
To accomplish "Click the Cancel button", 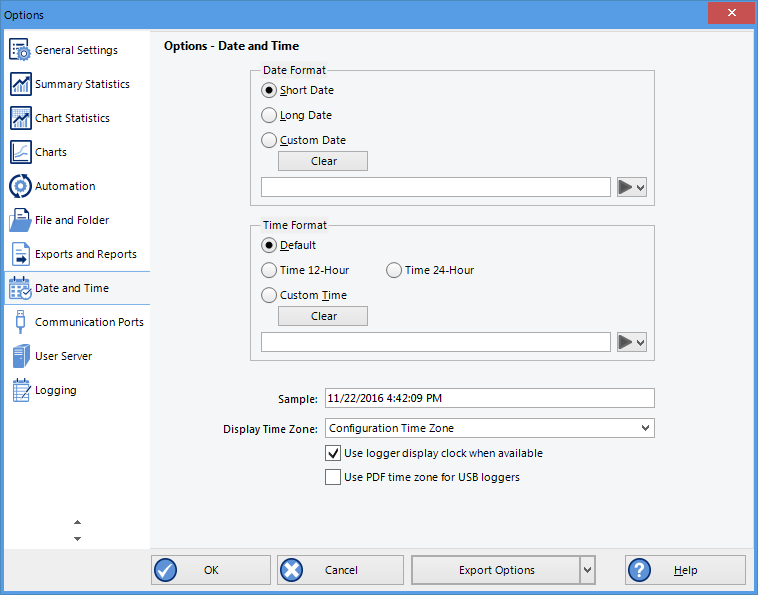I will pos(341,570).
